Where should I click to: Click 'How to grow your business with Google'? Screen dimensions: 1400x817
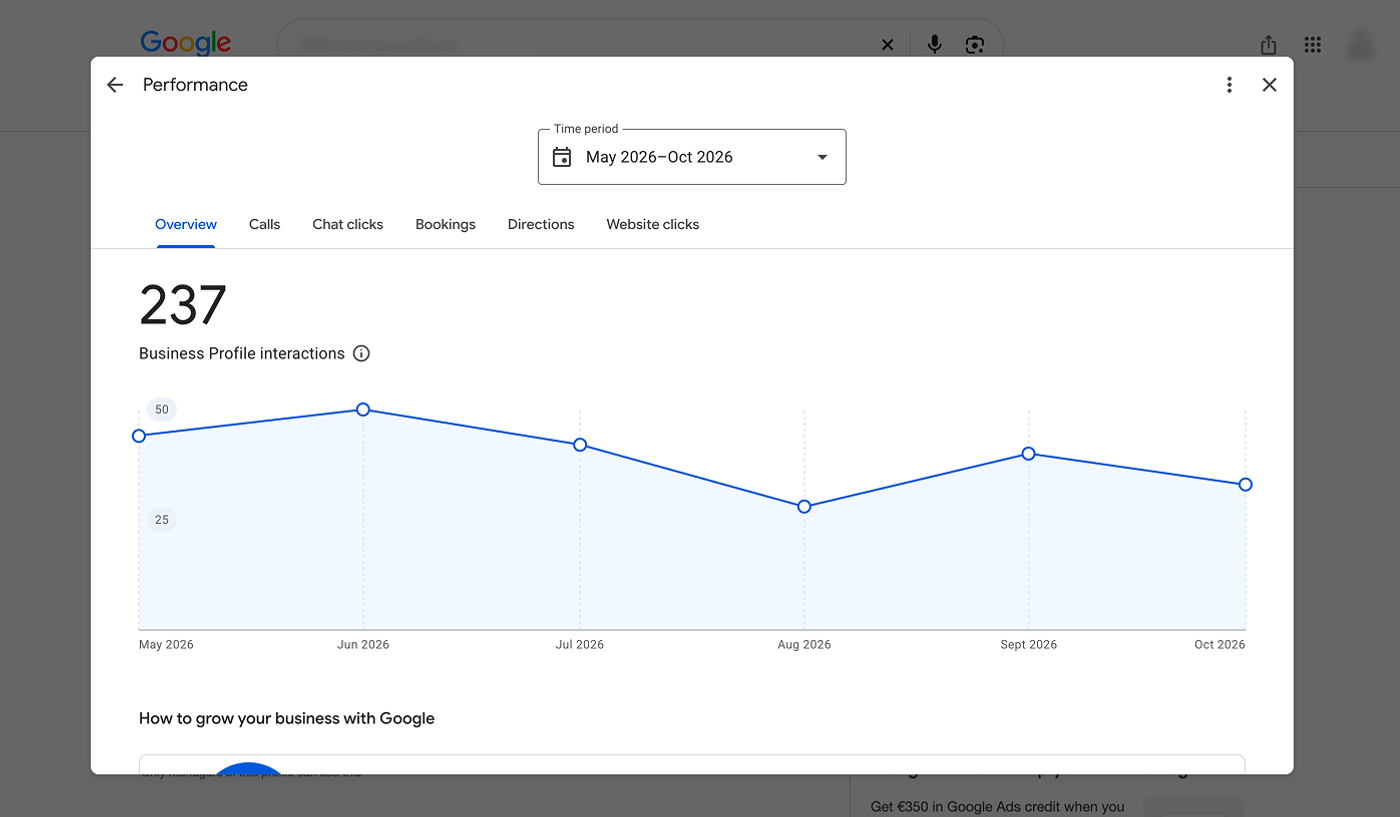tap(287, 718)
